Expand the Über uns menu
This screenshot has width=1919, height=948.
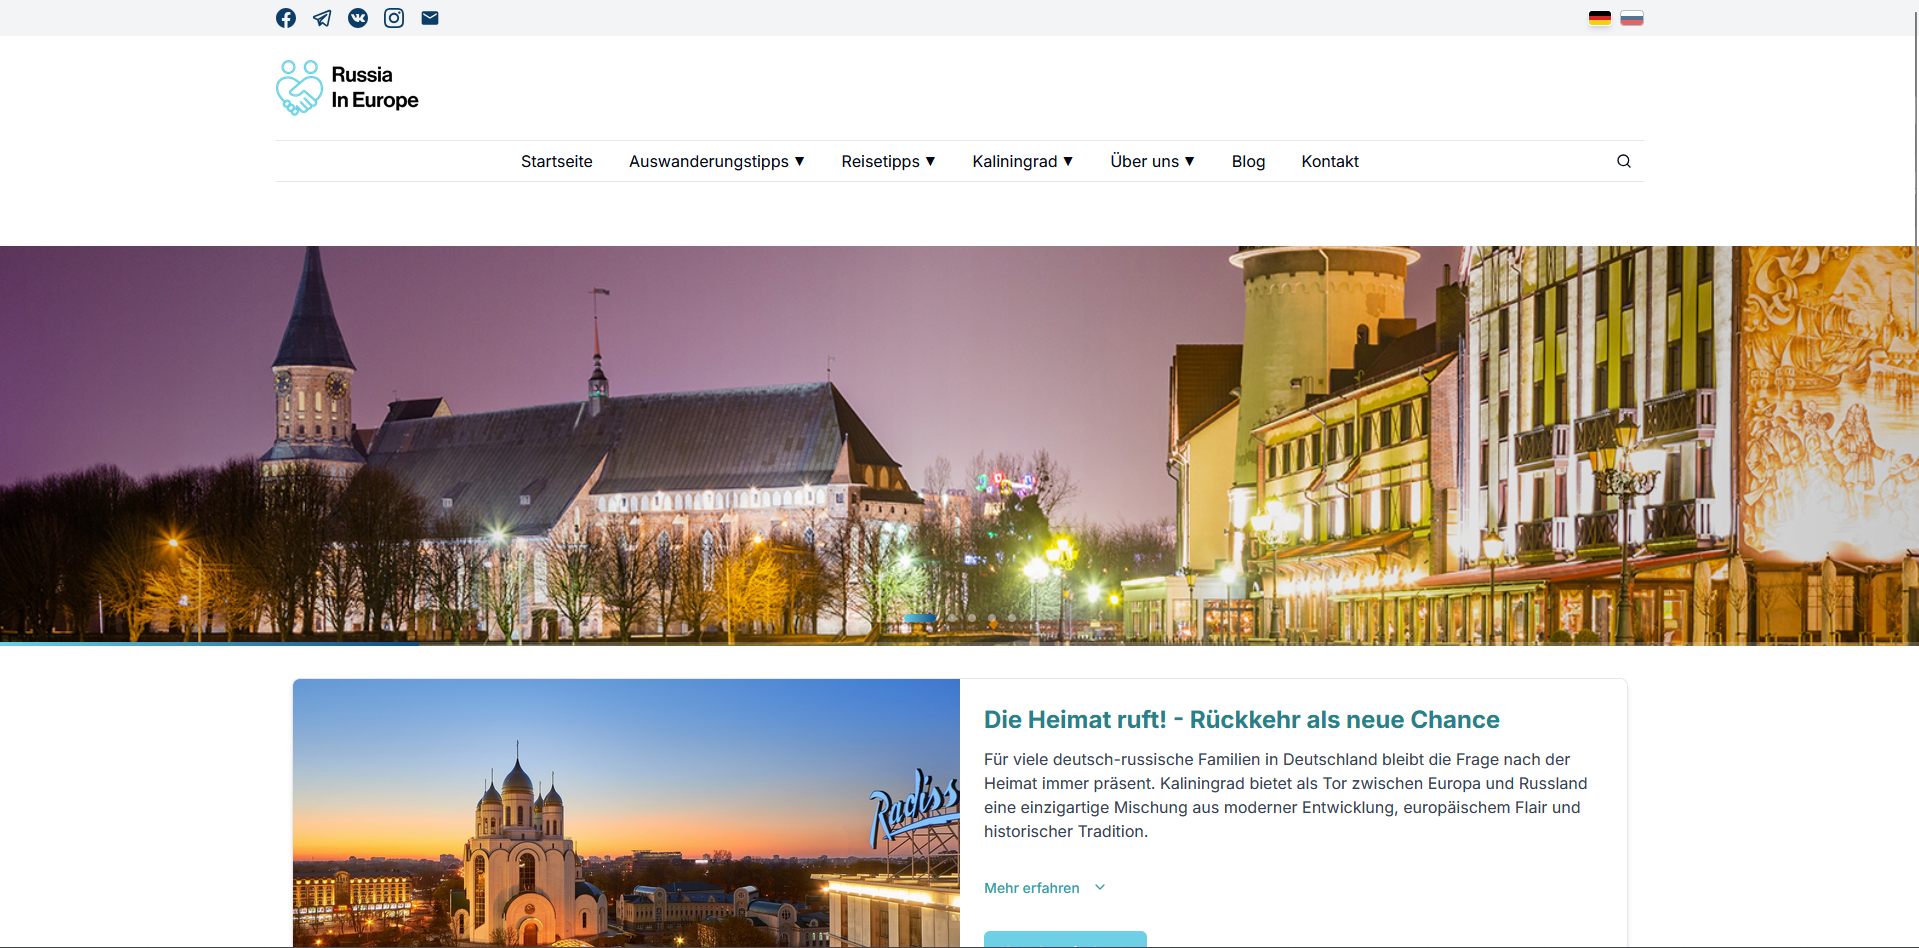tap(1152, 161)
